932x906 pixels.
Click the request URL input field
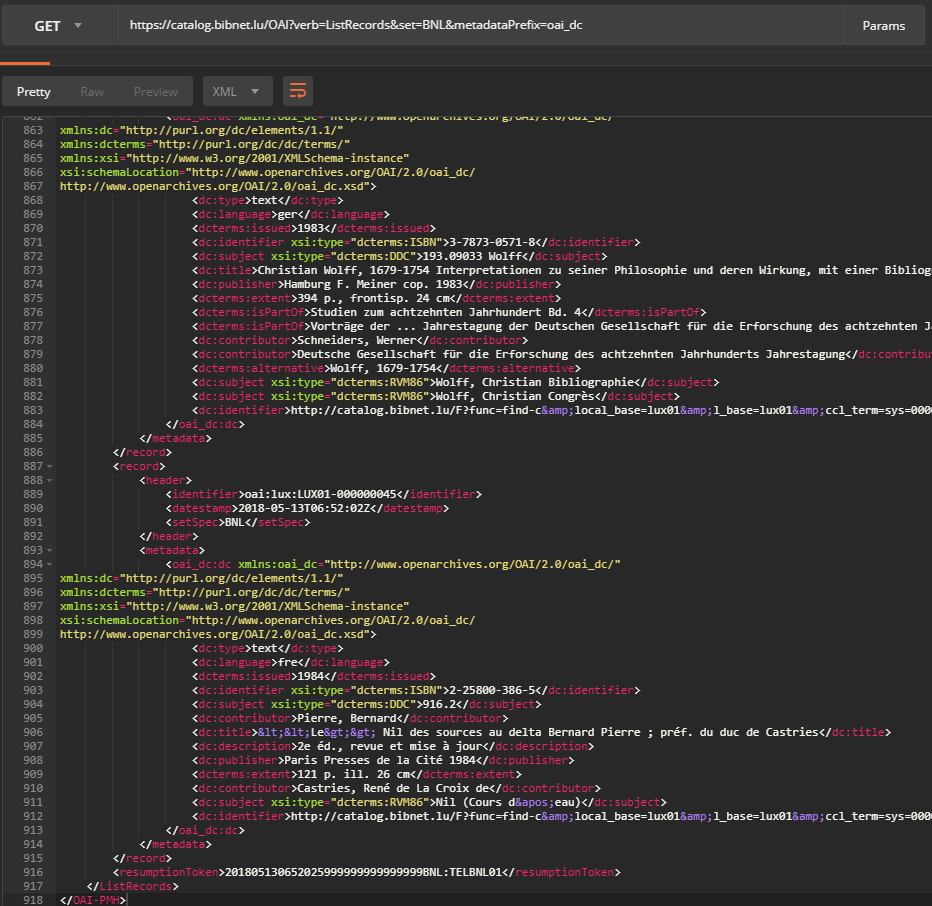coord(480,26)
